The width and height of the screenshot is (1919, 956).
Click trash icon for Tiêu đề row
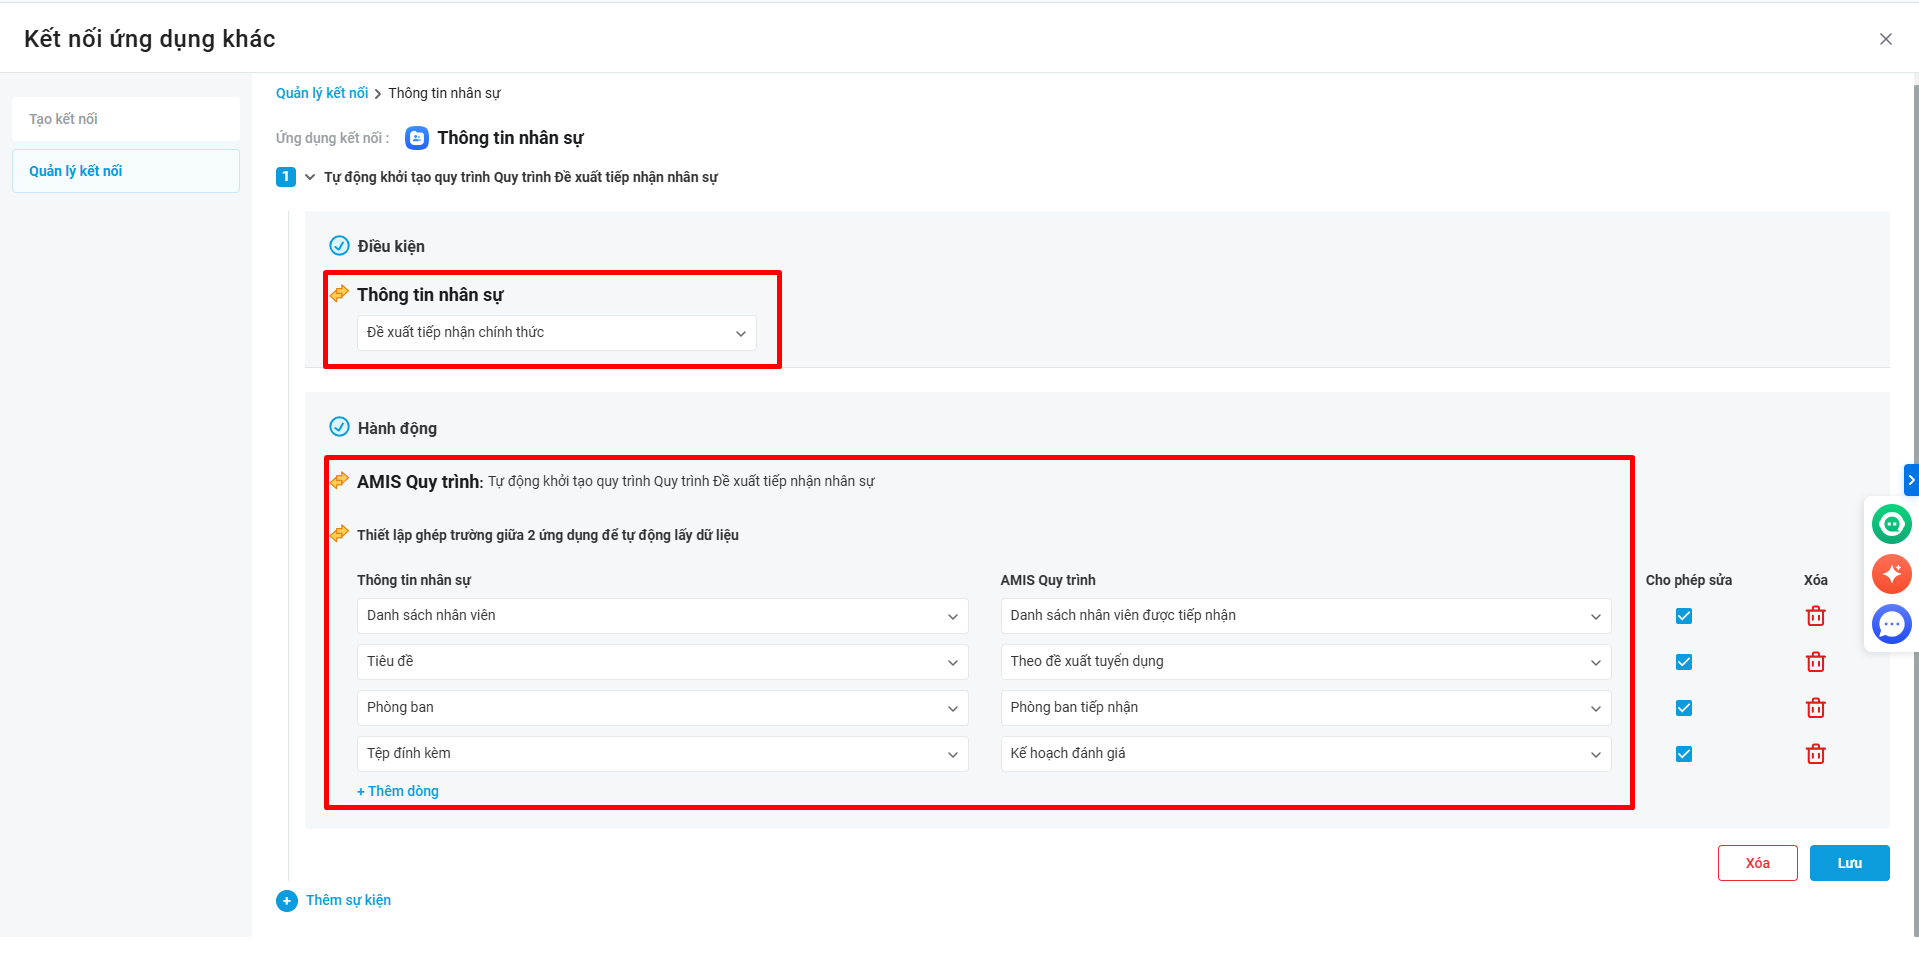[x=1815, y=662]
